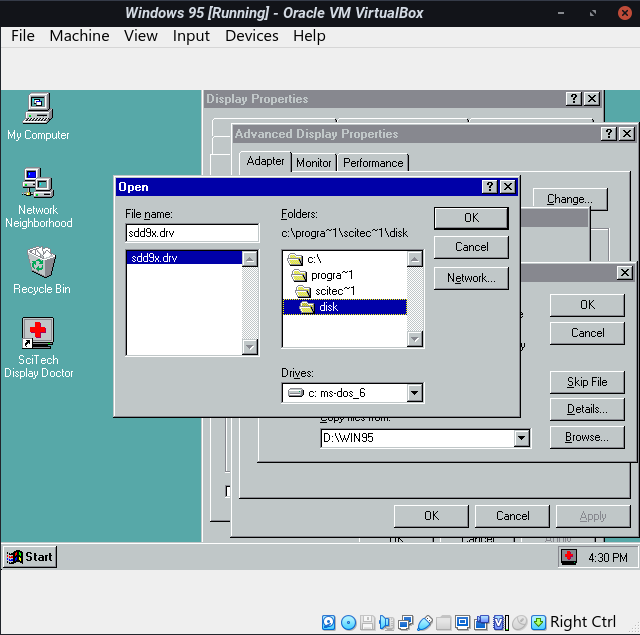The width and height of the screenshot is (640, 635).
Task: Click the red cross system tray icon
Action: point(569,557)
